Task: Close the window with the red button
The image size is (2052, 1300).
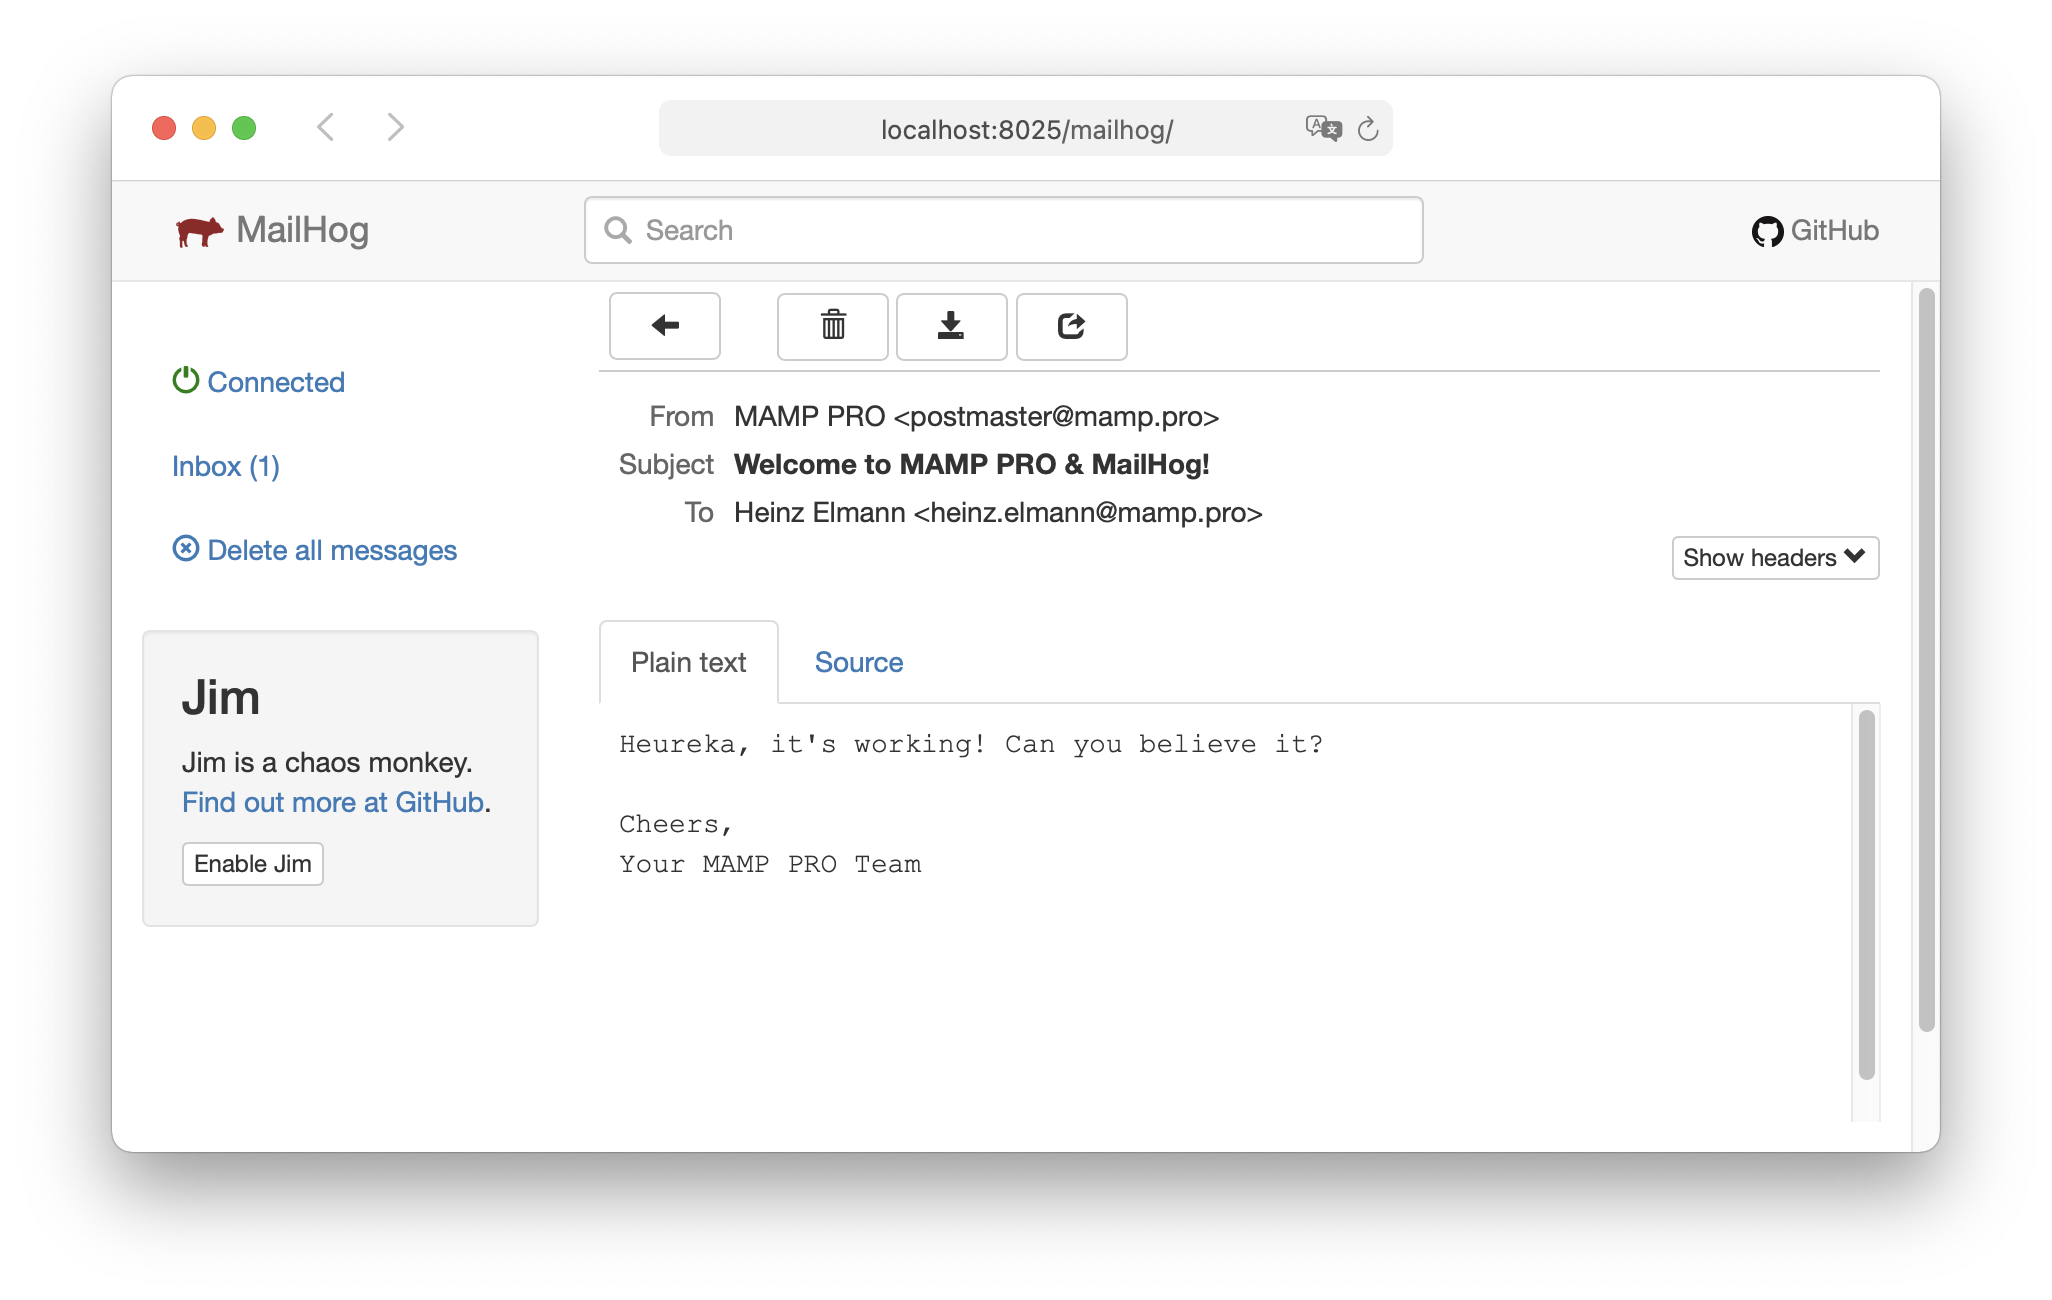Action: click(164, 128)
